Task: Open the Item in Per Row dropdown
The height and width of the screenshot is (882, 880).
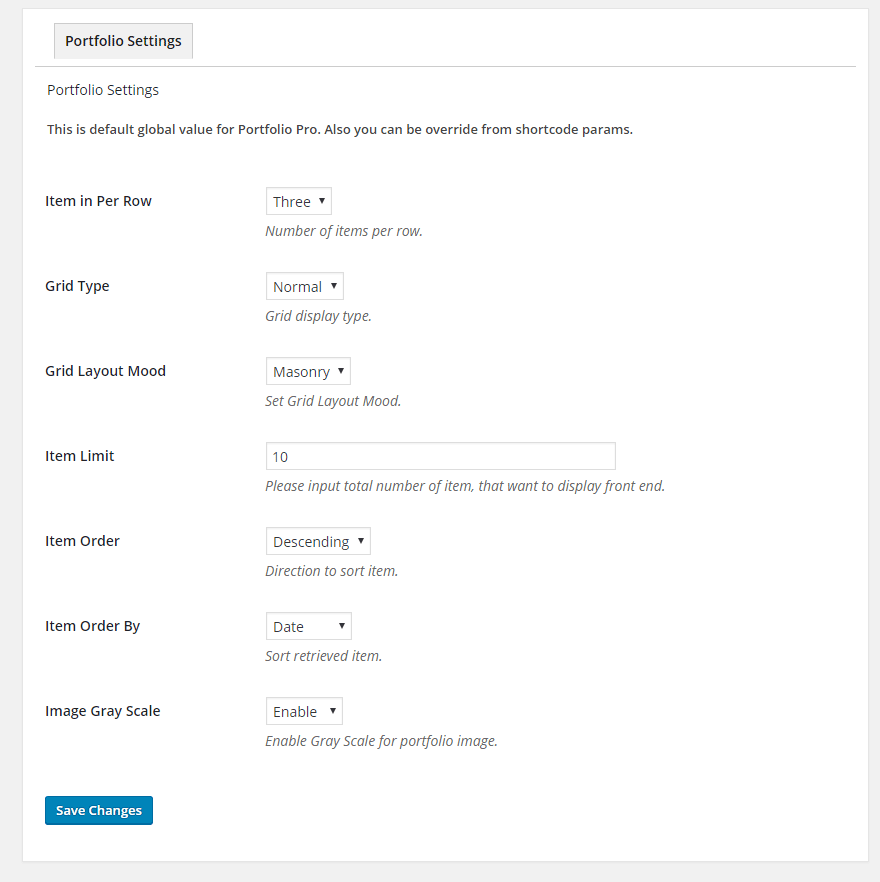Action: pyautogui.click(x=298, y=202)
